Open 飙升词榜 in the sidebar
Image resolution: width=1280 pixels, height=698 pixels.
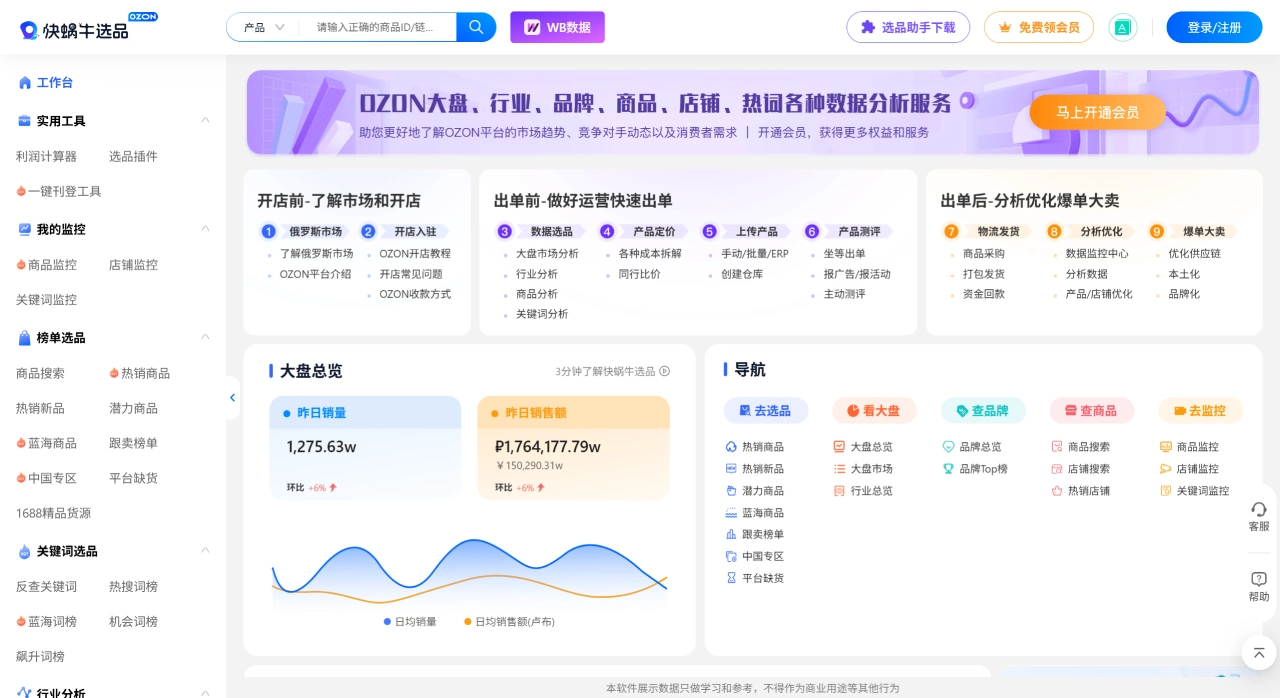pos(40,656)
